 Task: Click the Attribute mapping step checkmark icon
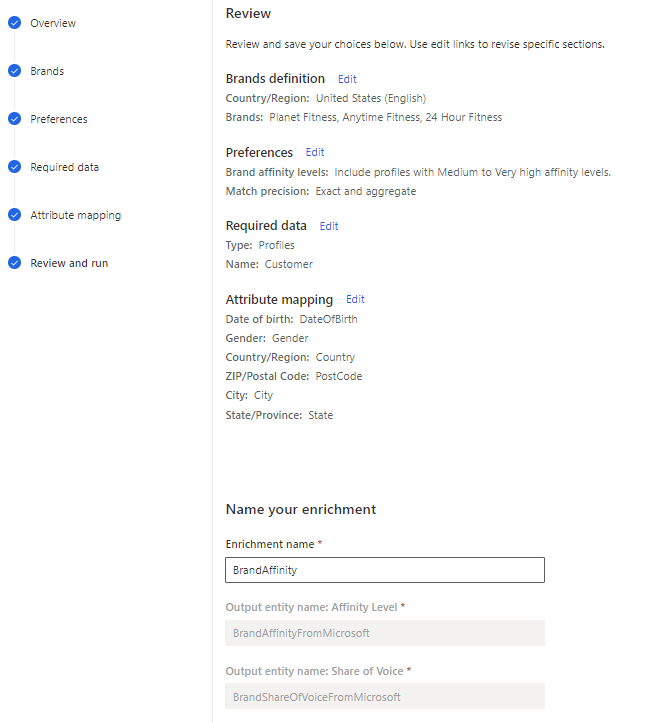(14, 215)
